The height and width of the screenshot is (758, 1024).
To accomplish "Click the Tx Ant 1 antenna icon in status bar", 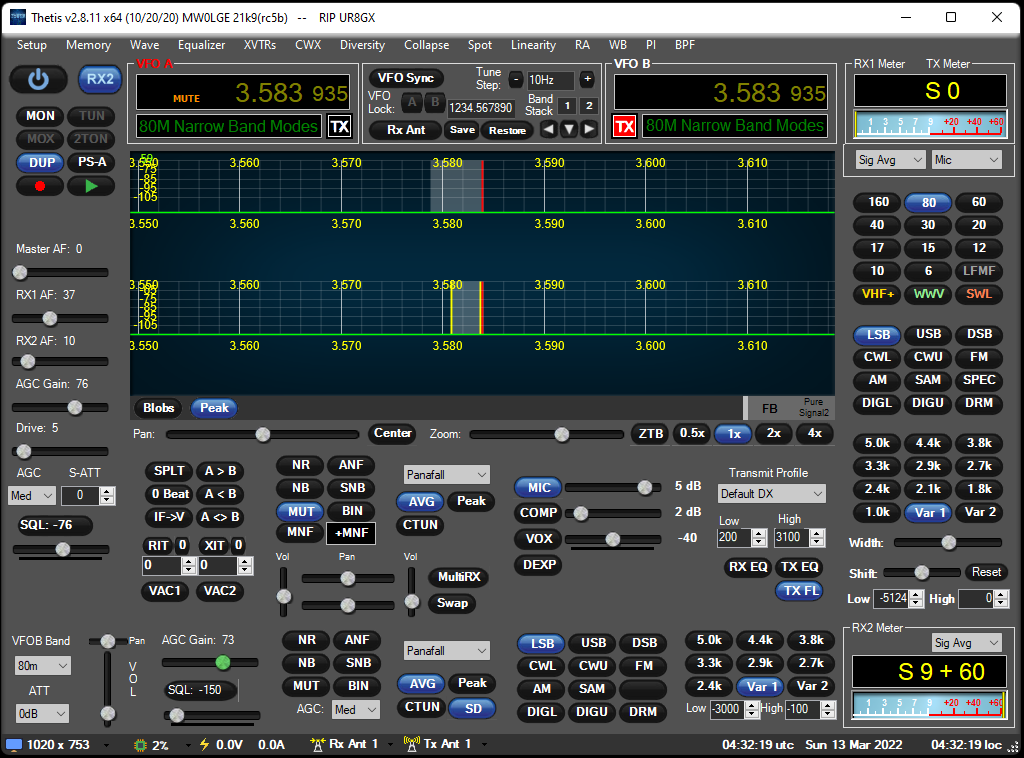I will coord(412,744).
